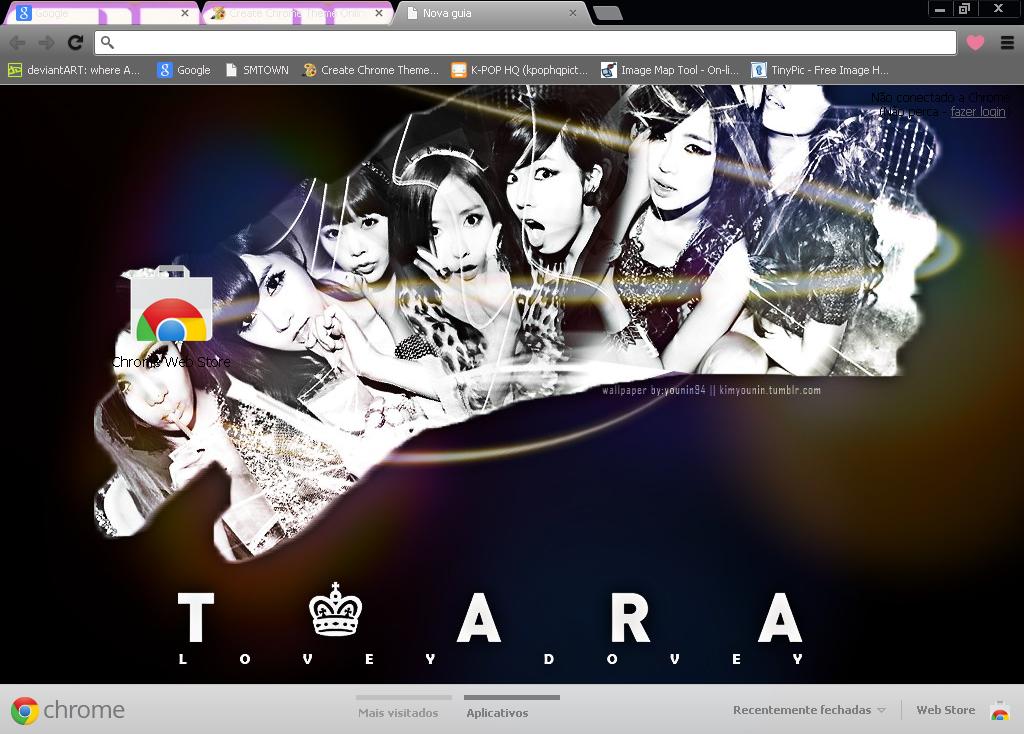The height and width of the screenshot is (734, 1024).
Task: Minimize the browser window
Action: [x=940, y=9]
